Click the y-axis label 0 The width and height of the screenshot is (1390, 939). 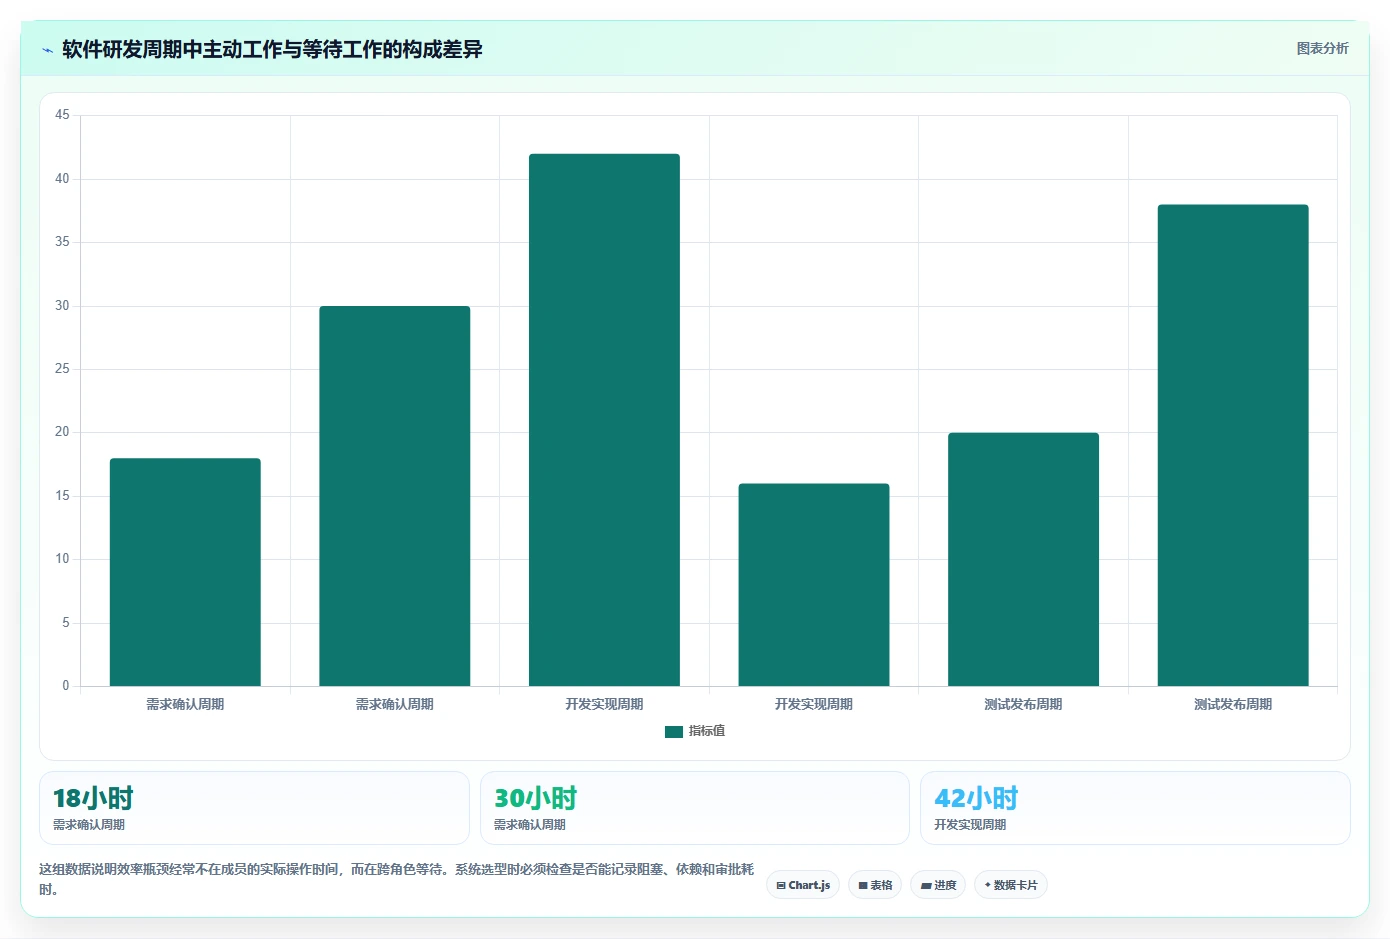click(x=66, y=686)
